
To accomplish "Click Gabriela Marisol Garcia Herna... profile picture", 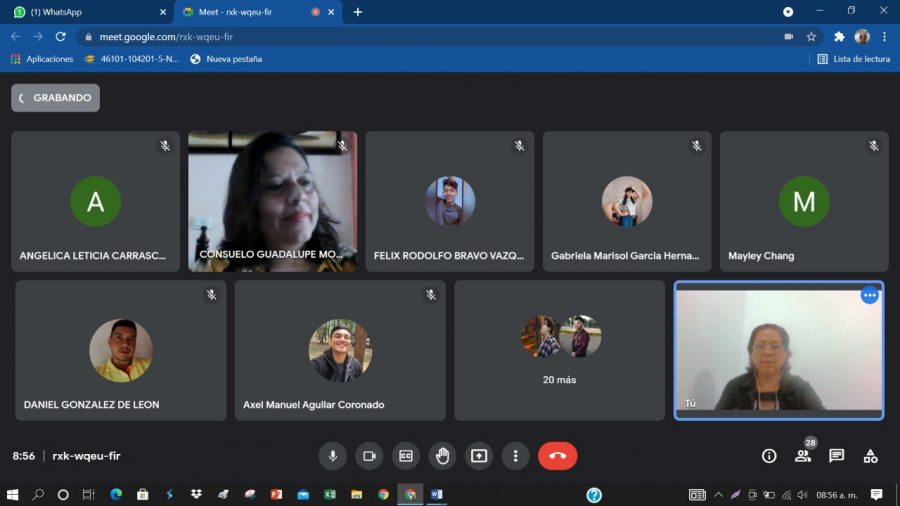I will click(627, 201).
